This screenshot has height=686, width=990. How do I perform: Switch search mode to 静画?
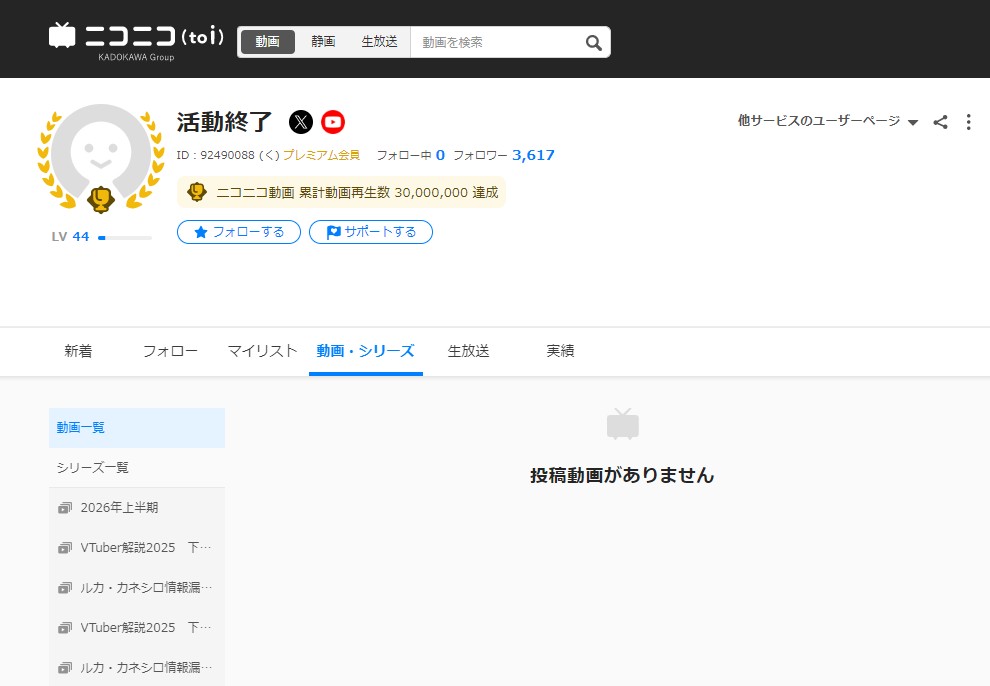(x=323, y=42)
